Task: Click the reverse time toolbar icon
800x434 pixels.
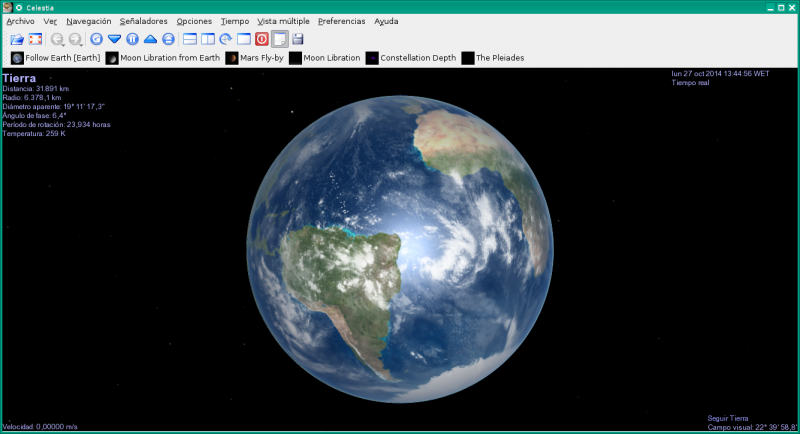Action: [96, 39]
